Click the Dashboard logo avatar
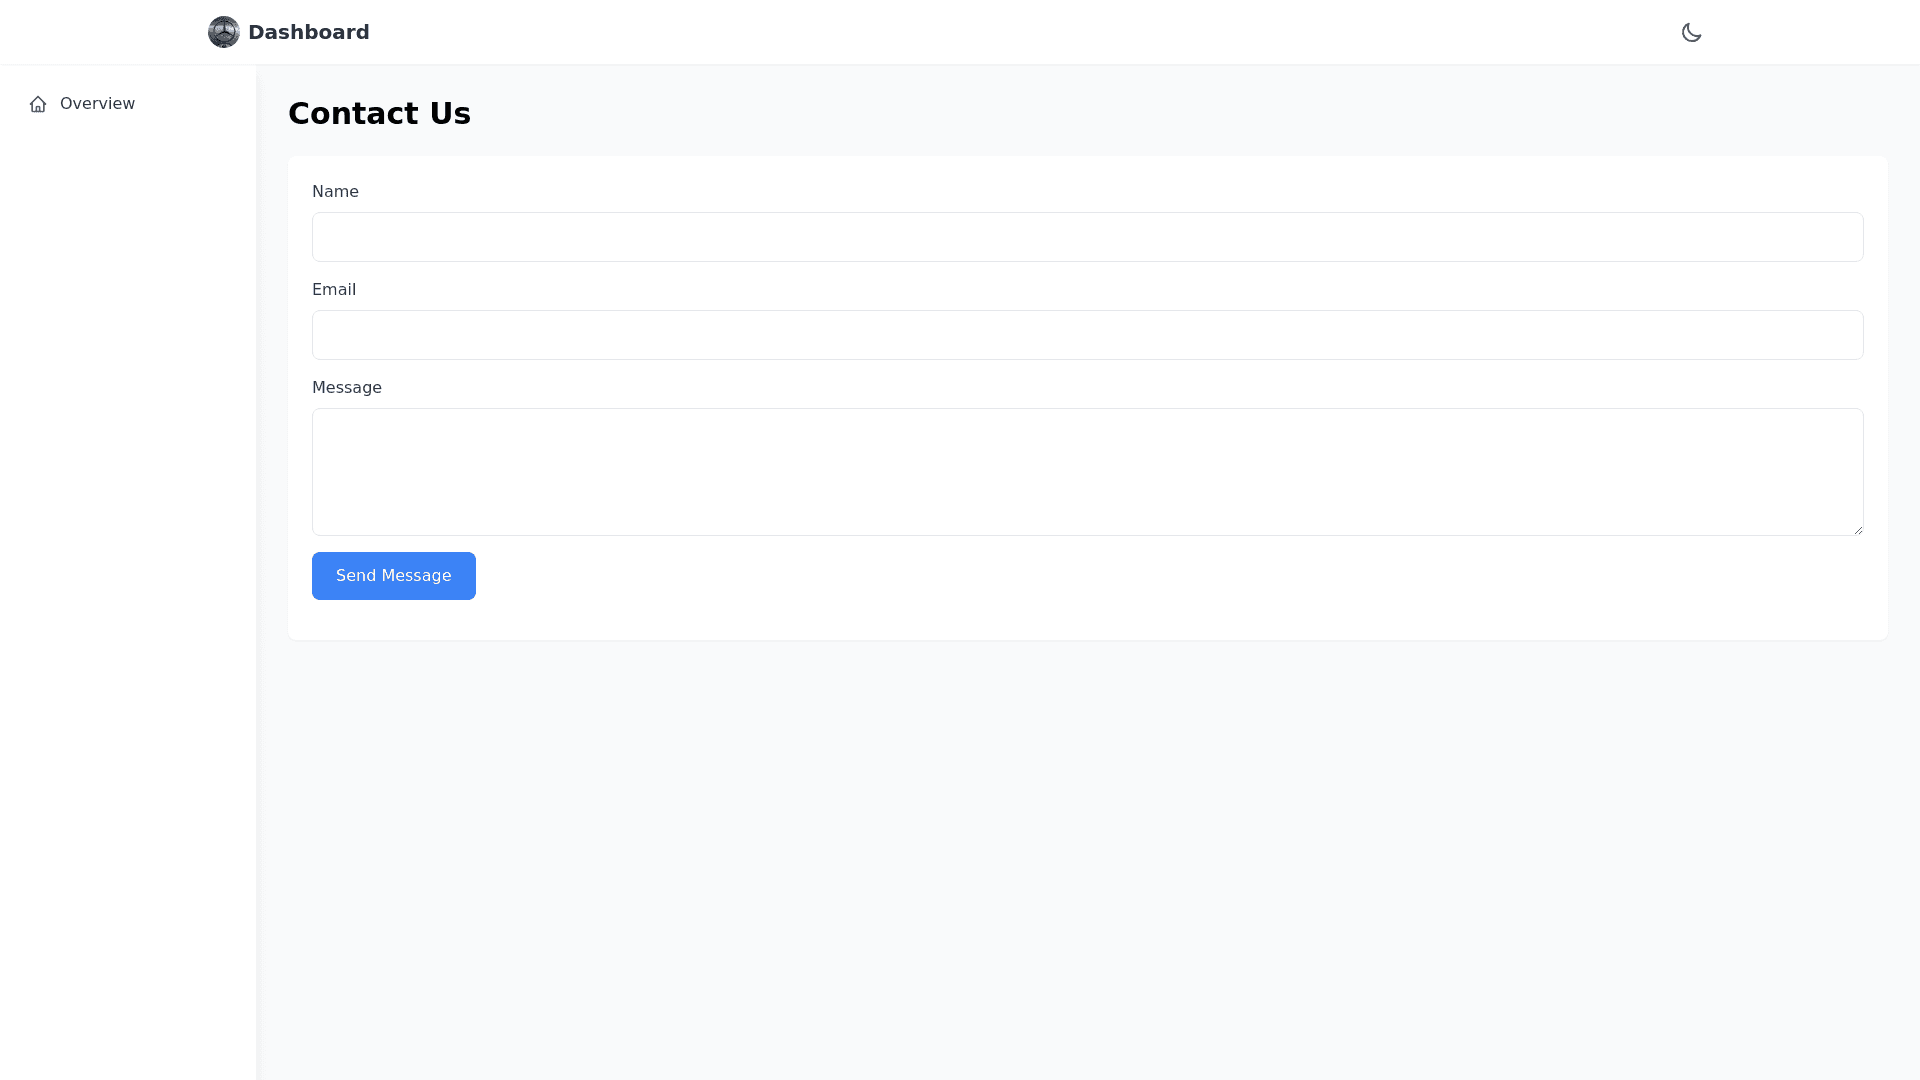The image size is (1920, 1080). pos(223,32)
